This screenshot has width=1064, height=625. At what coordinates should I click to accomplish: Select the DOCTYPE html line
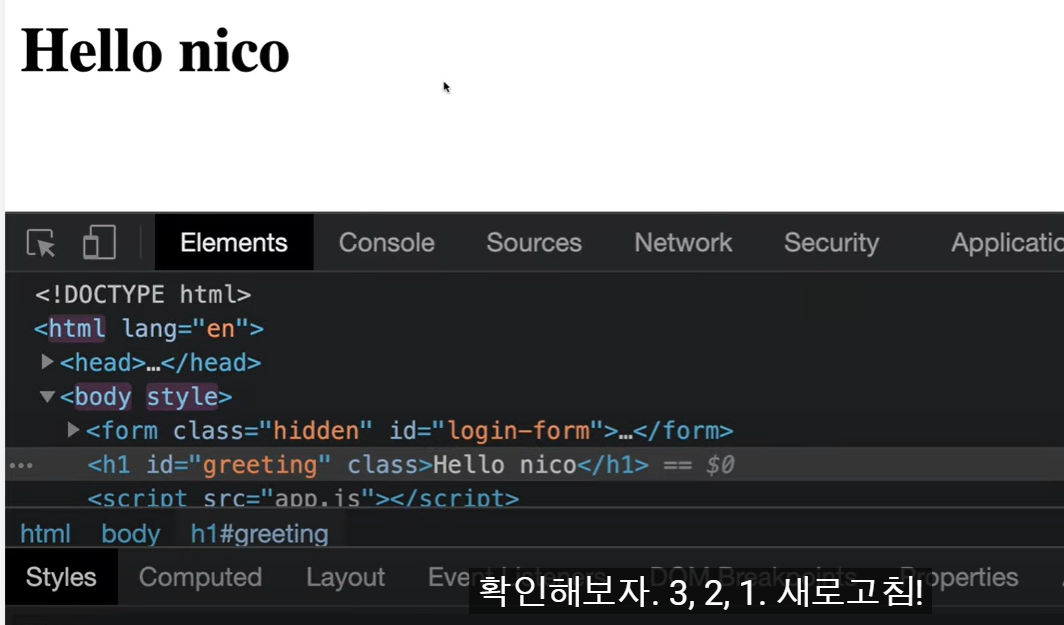click(143, 295)
